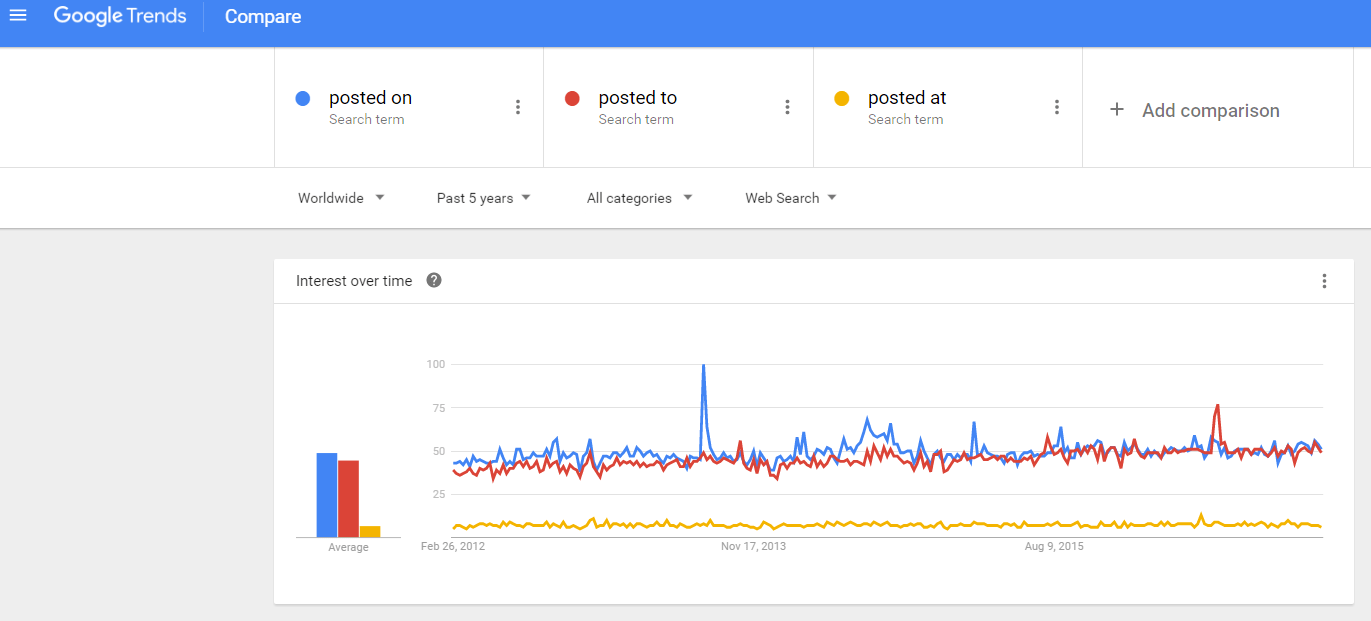Screen dimensions: 1371x621
Task: Click the 'Add comparison' text
Action: (x=1210, y=110)
